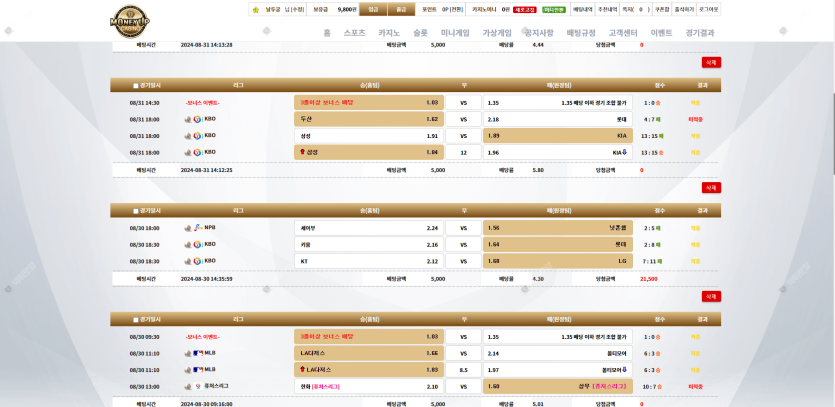Click the KBO logo in 삼성 1.91 row

(198, 136)
